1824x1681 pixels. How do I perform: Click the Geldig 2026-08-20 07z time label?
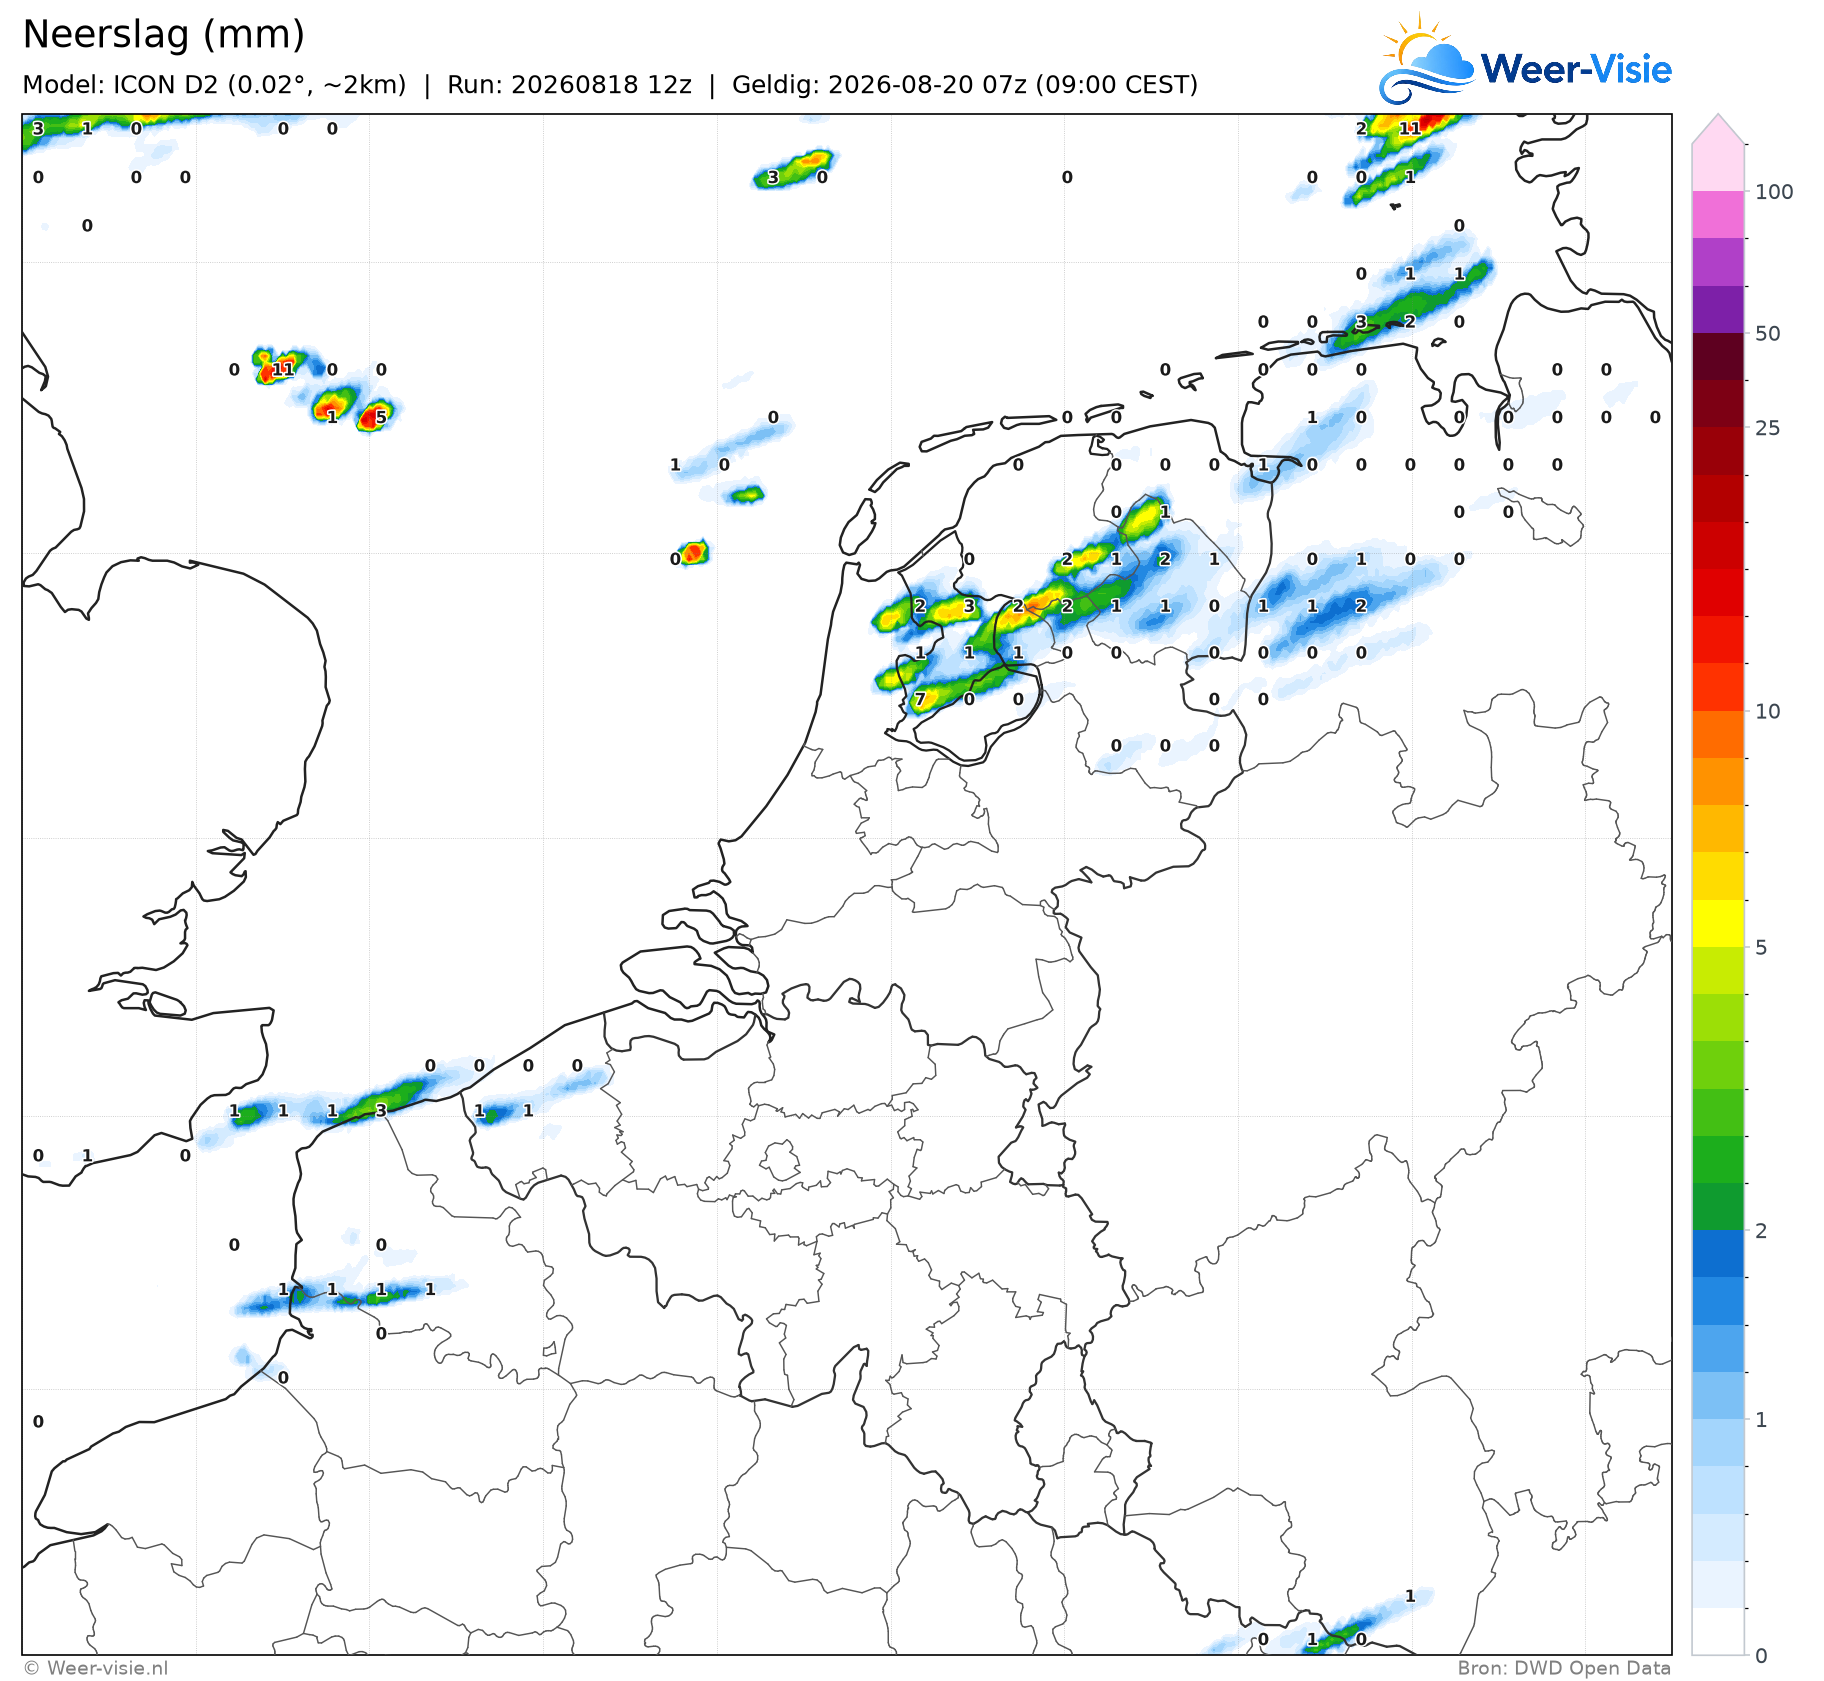coord(965,85)
